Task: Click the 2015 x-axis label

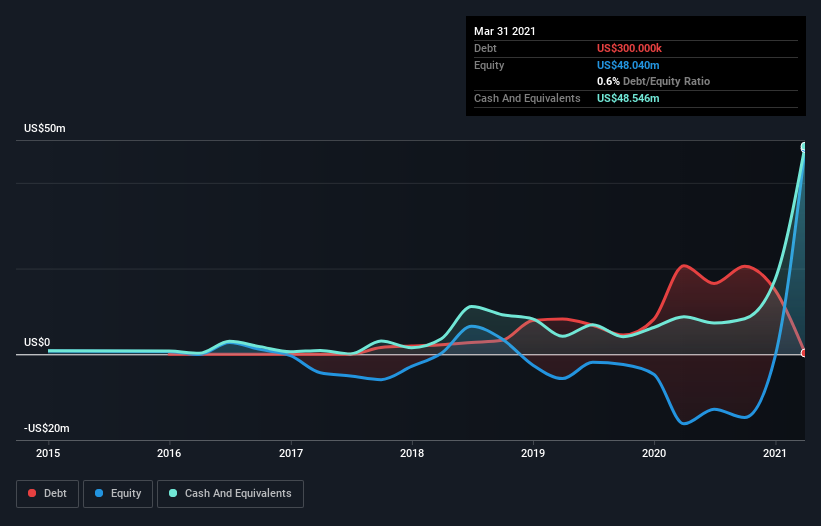Action: click(x=48, y=453)
